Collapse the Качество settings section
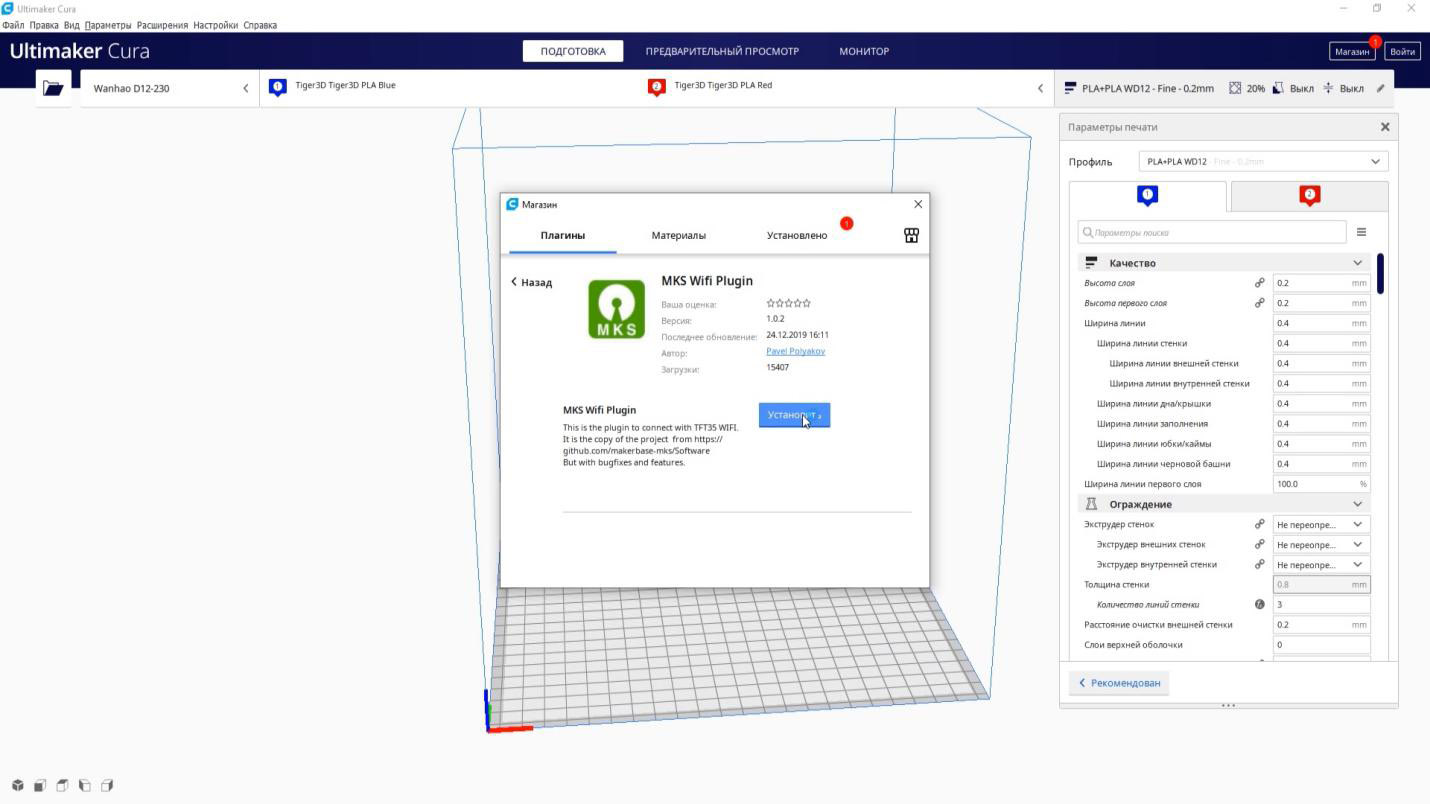Screen dimensions: 1430x804 click(1357, 263)
